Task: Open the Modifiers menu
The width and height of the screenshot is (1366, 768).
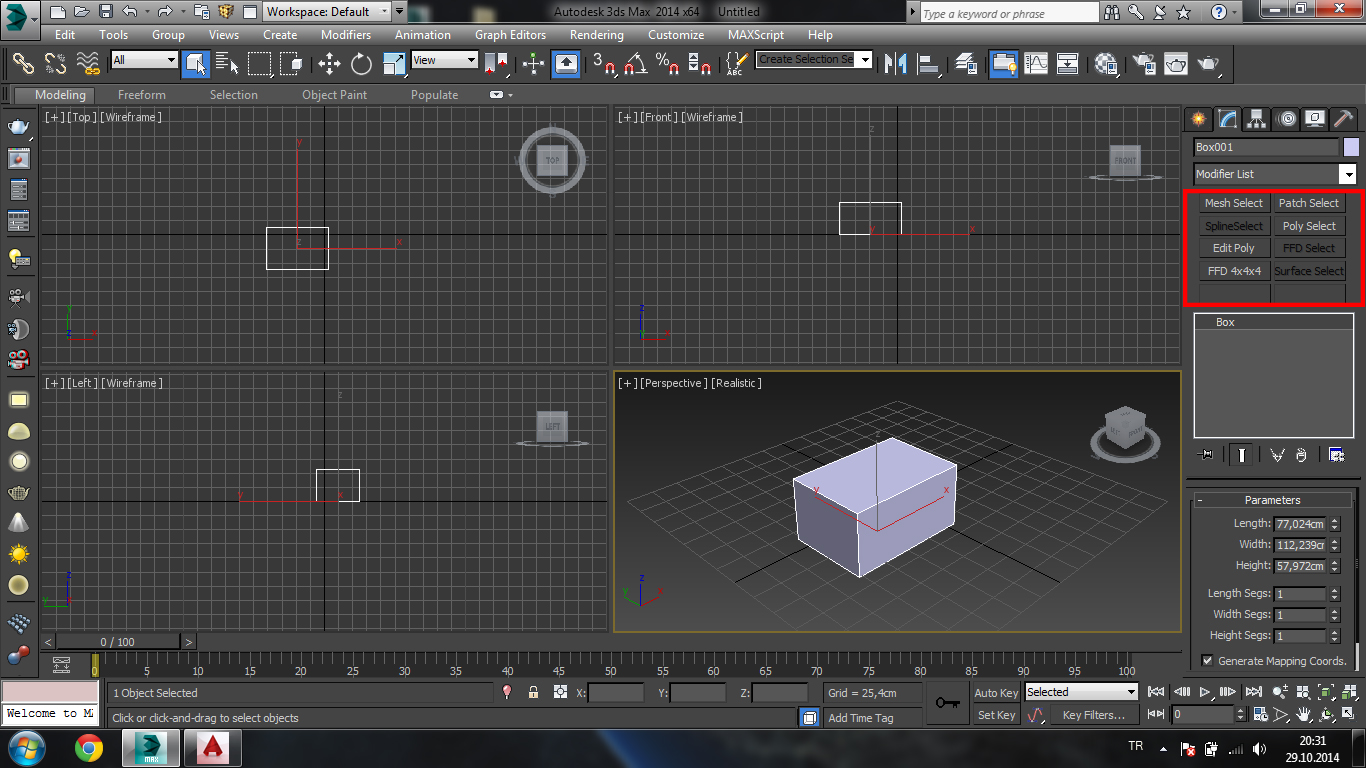Action: pyautogui.click(x=346, y=35)
